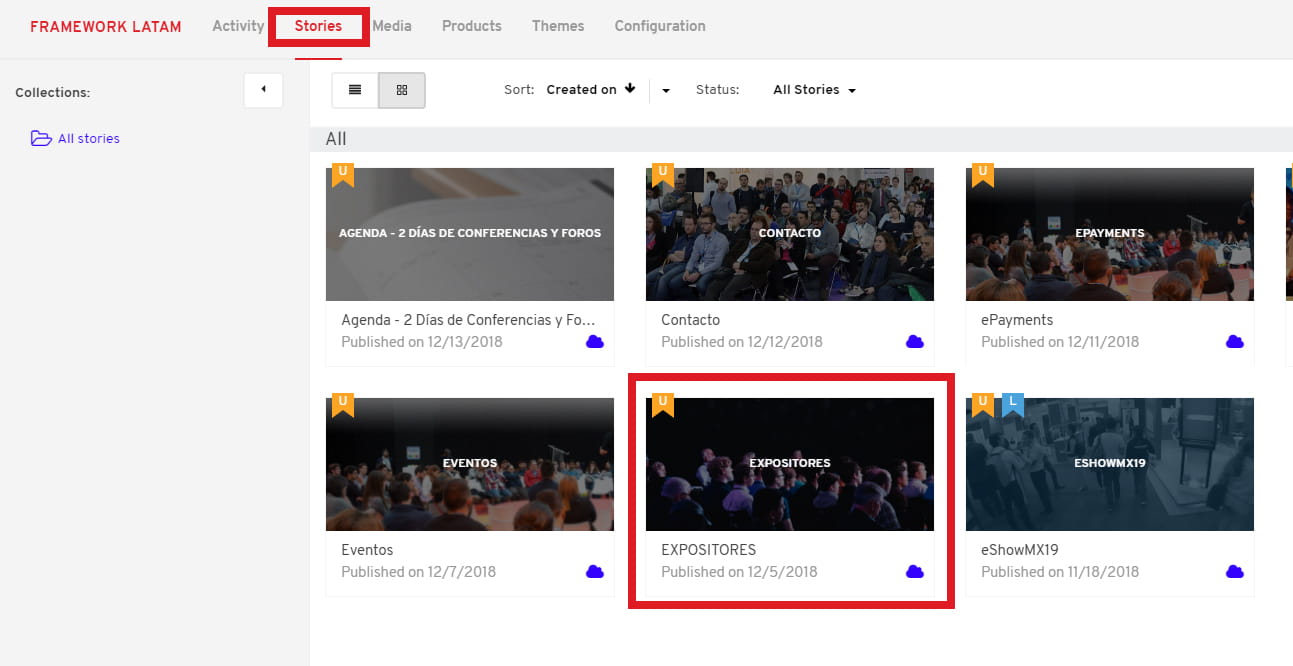The height and width of the screenshot is (666, 1293).
Task: Click the FRAMEWORK LATAM brand link
Action: (106, 27)
